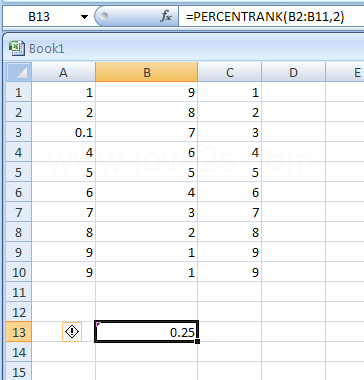The width and height of the screenshot is (364, 380).
Task: Click the Name Box showing B13
Action: pyautogui.click(x=39, y=17)
